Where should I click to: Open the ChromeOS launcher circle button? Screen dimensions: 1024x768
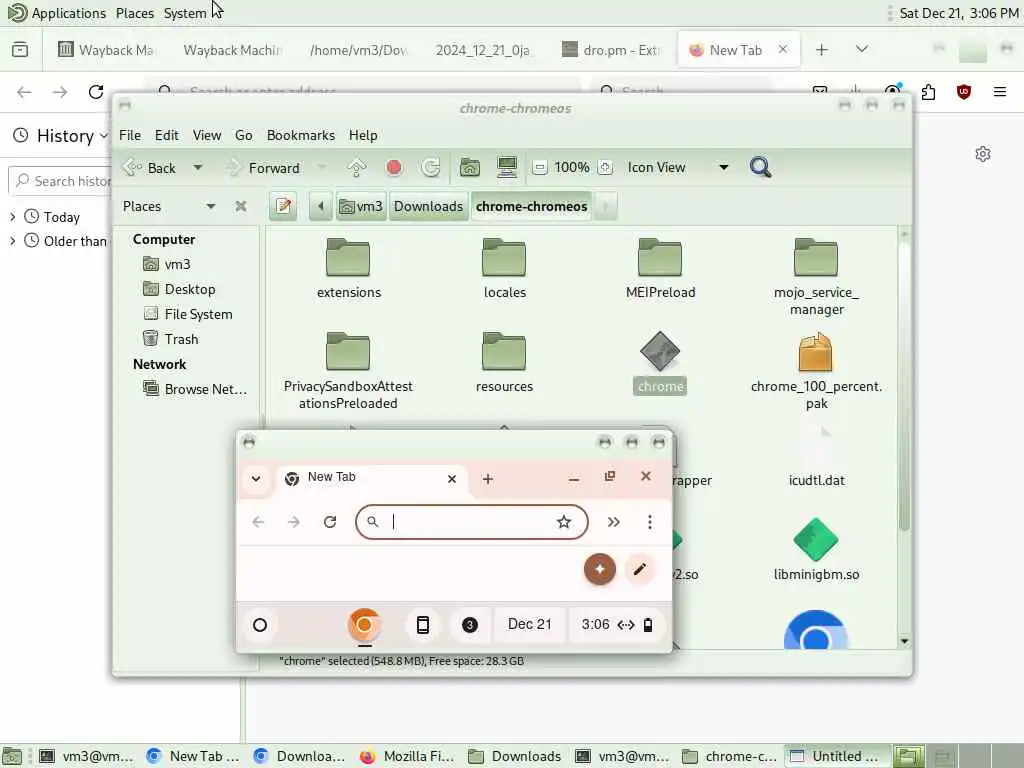(x=260, y=625)
